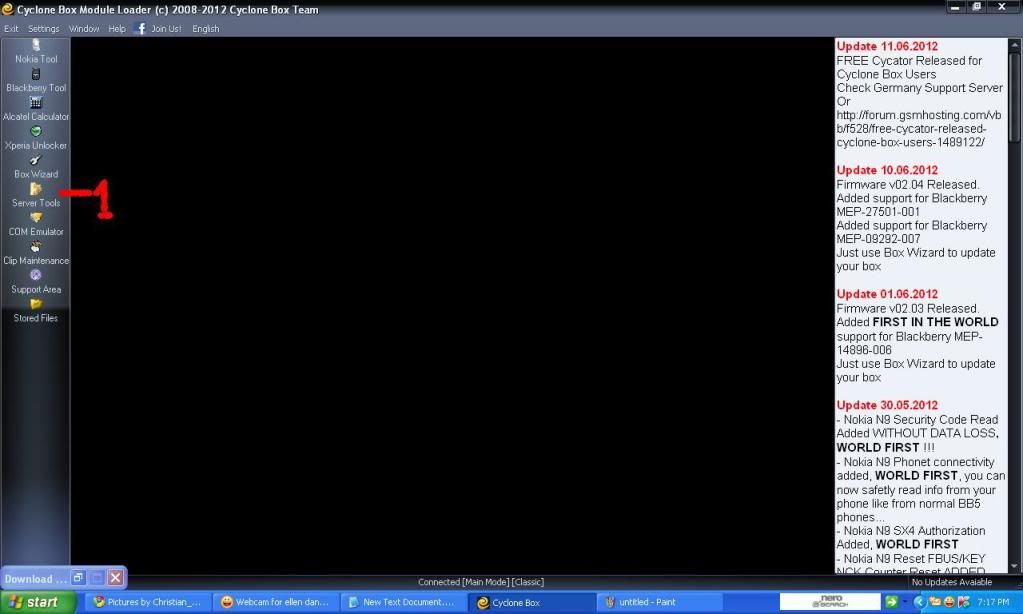Image resolution: width=1023 pixels, height=614 pixels.
Task: Click the Connected [Main Mode] status text
Action: (481, 582)
